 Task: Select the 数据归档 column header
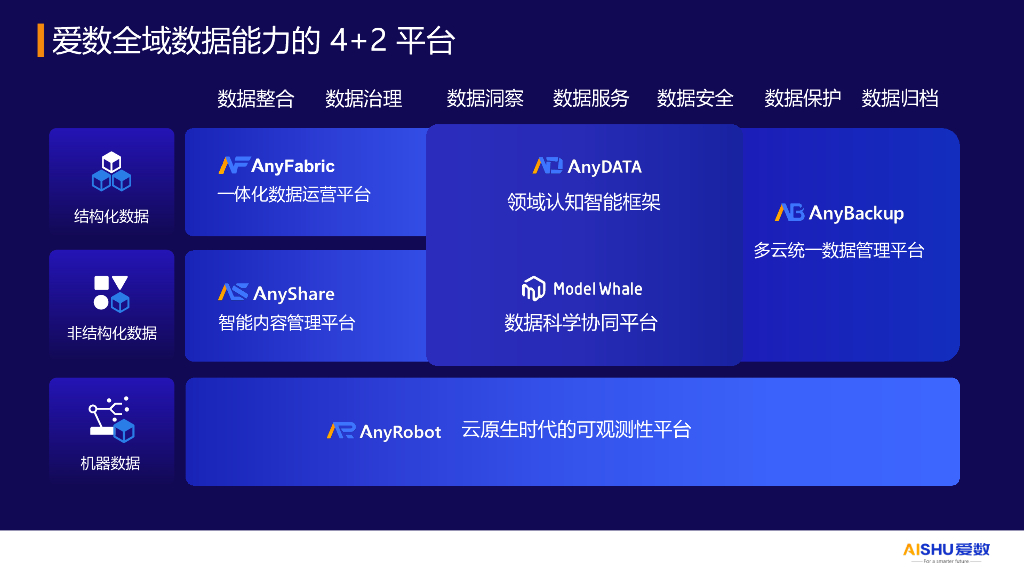point(900,99)
